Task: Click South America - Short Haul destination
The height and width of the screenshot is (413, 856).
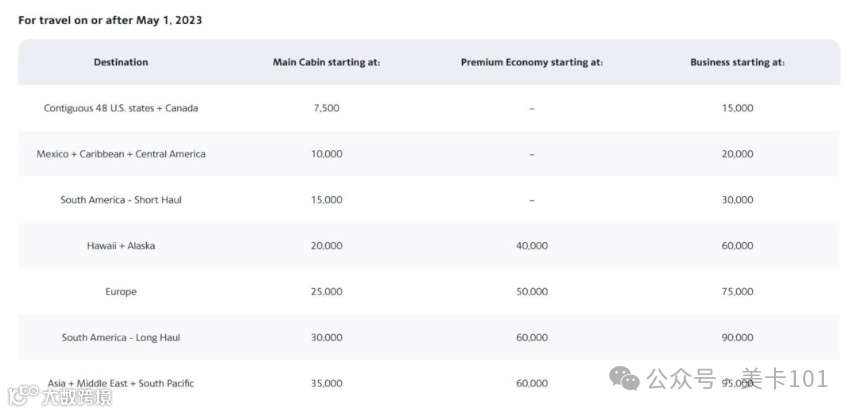Action: click(x=121, y=200)
